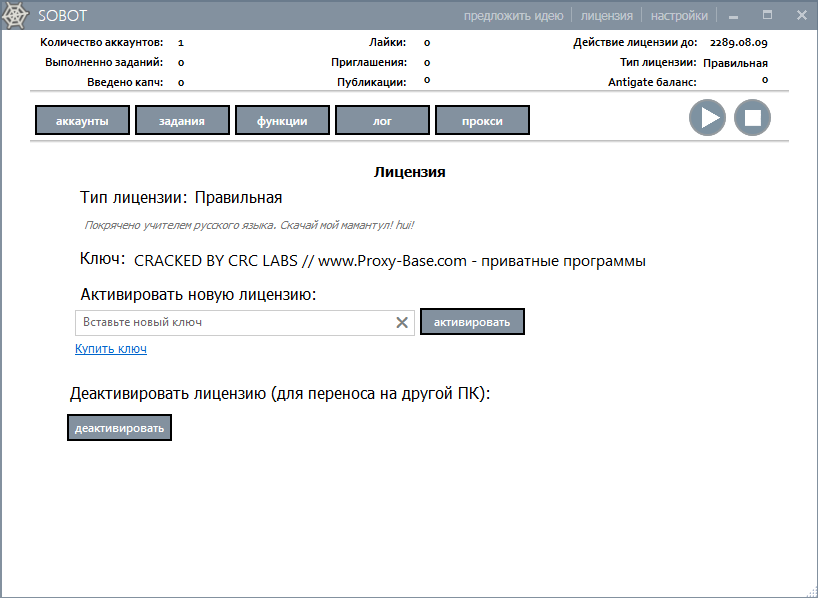Viewport: 818px width, 598px height.
Task: Select the license expiry date 2289.08.09
Action: point(739,42)
